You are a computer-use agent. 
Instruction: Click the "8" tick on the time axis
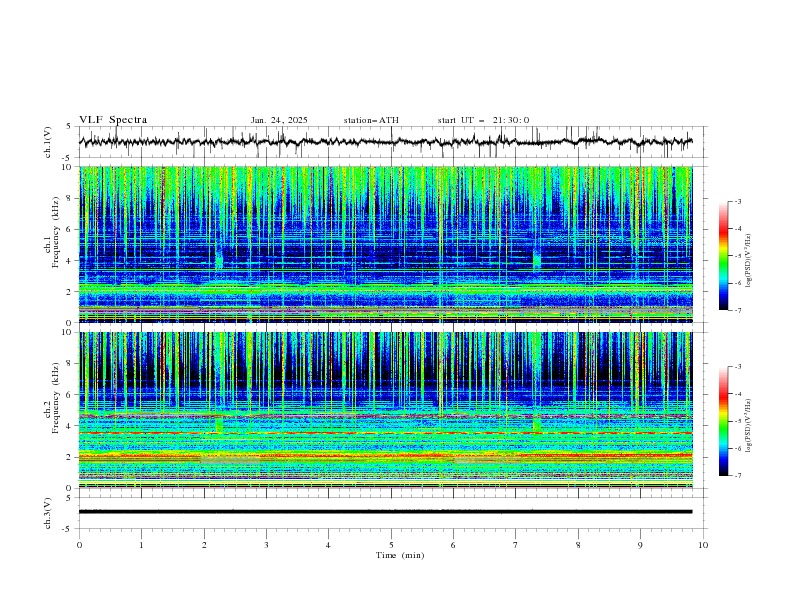pos(578,545)
